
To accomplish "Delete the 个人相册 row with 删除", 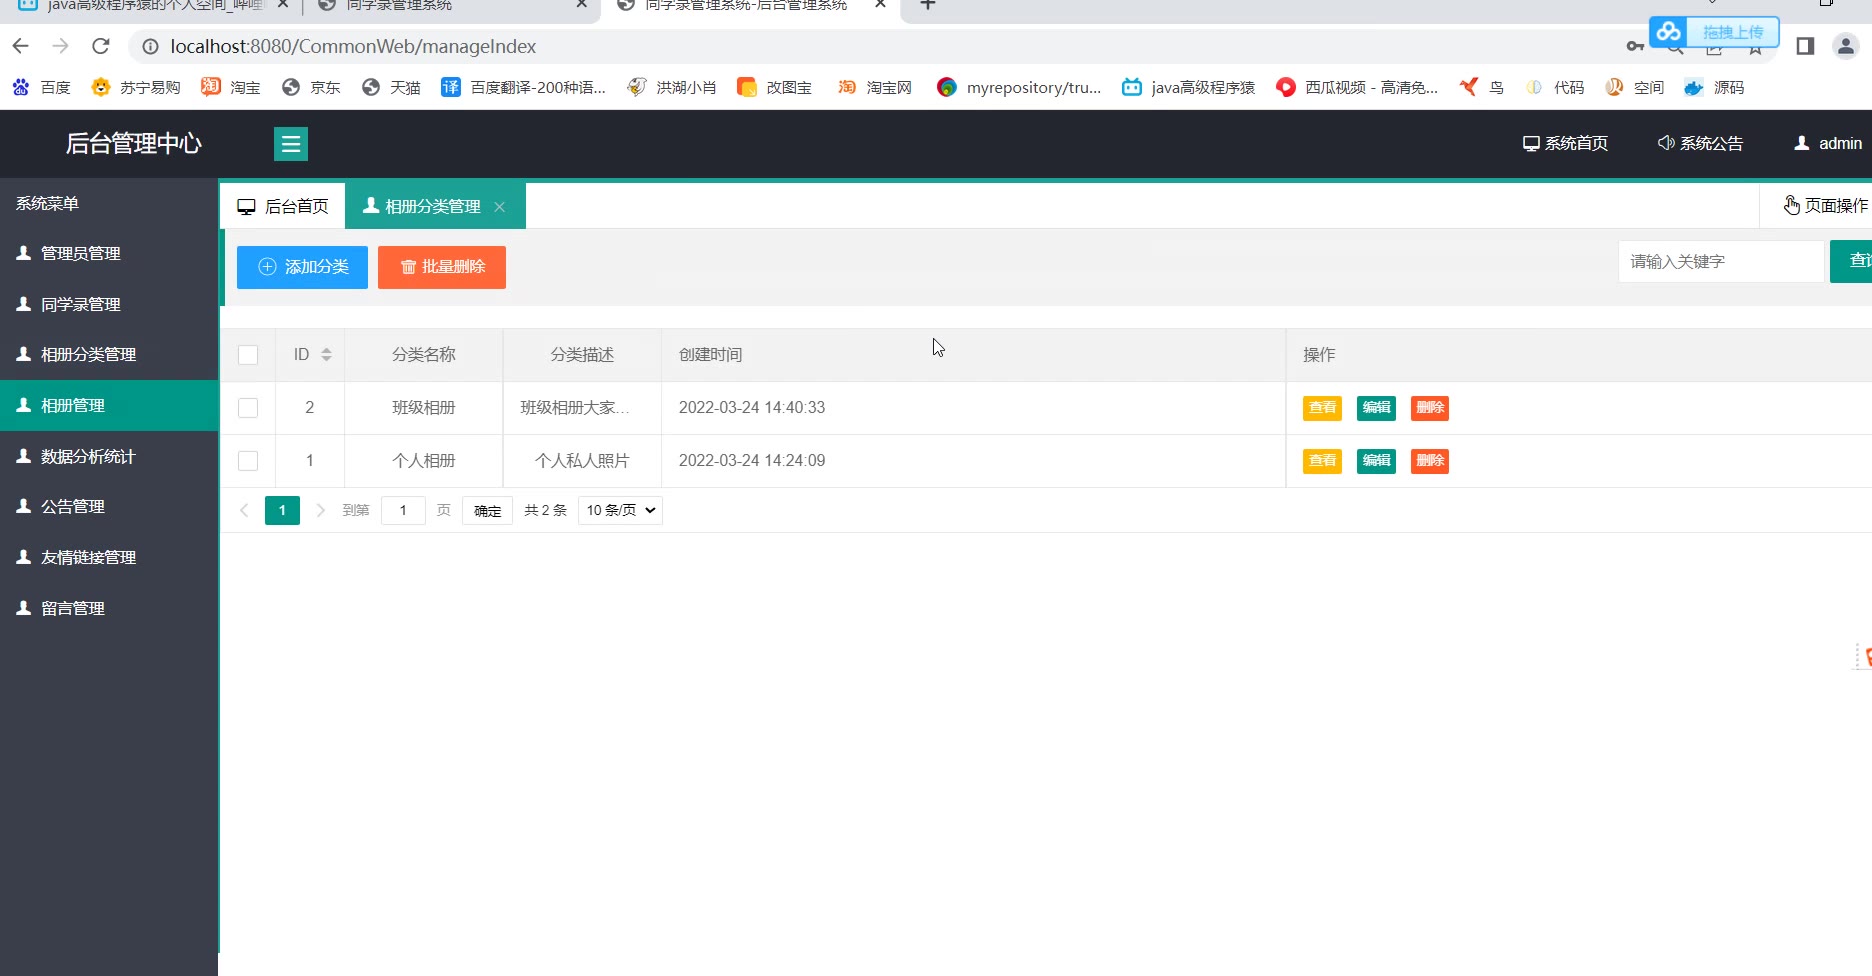I will click(x=1430, y=461).
